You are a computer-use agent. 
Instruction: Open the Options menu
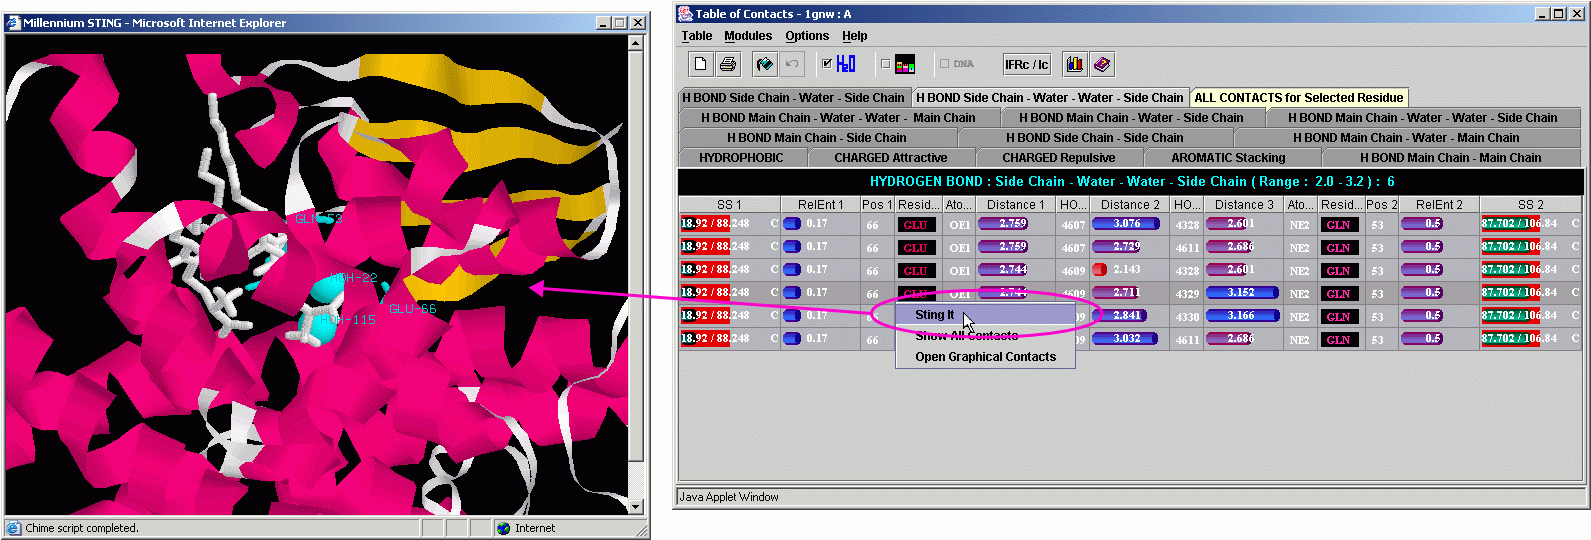807,36
